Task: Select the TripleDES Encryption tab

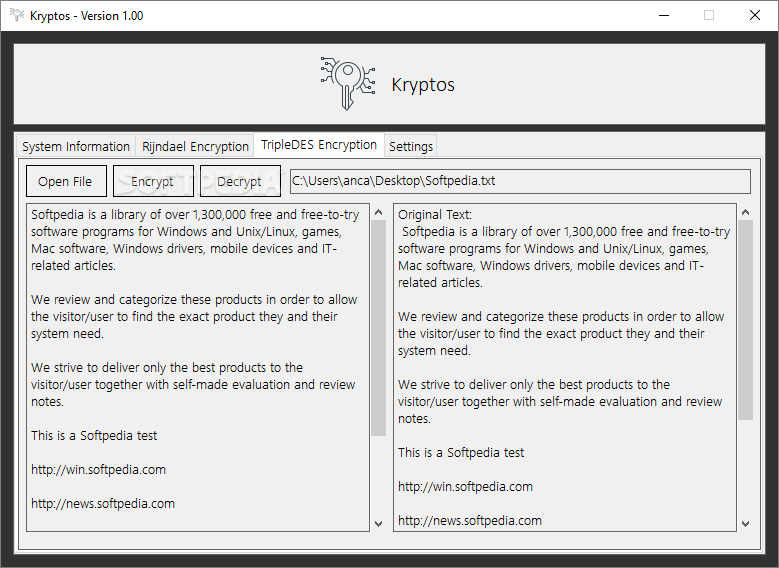Action: pos(318,145)
